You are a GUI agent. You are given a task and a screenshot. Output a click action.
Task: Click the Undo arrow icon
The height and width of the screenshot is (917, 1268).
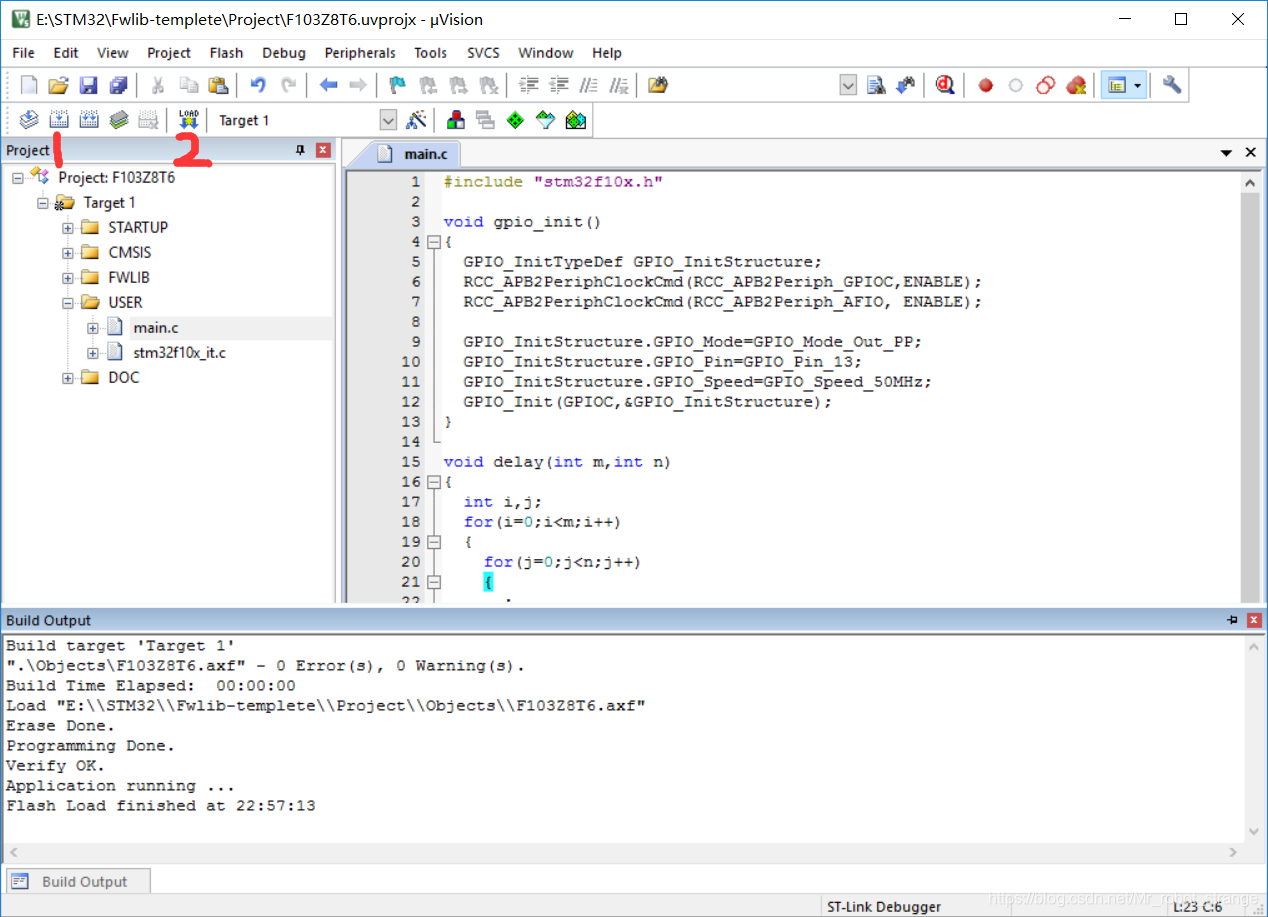[258, 86]
